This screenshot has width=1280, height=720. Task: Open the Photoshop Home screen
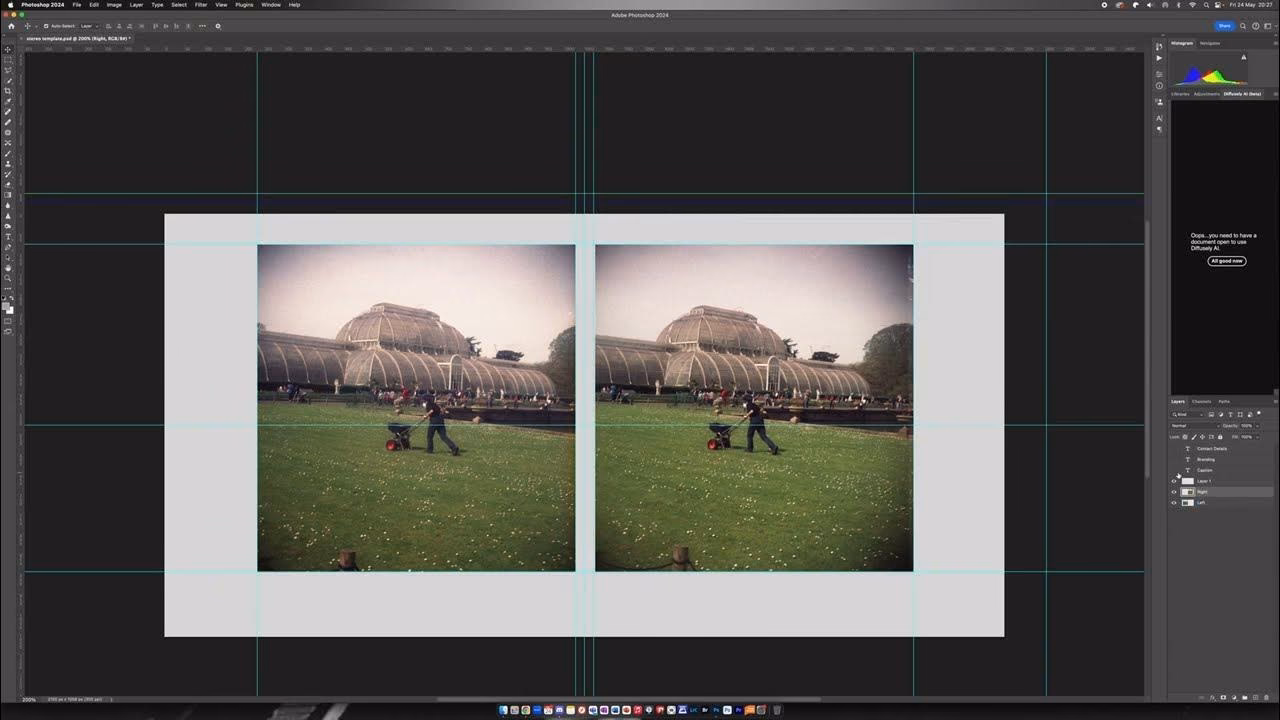coord(12,26)
